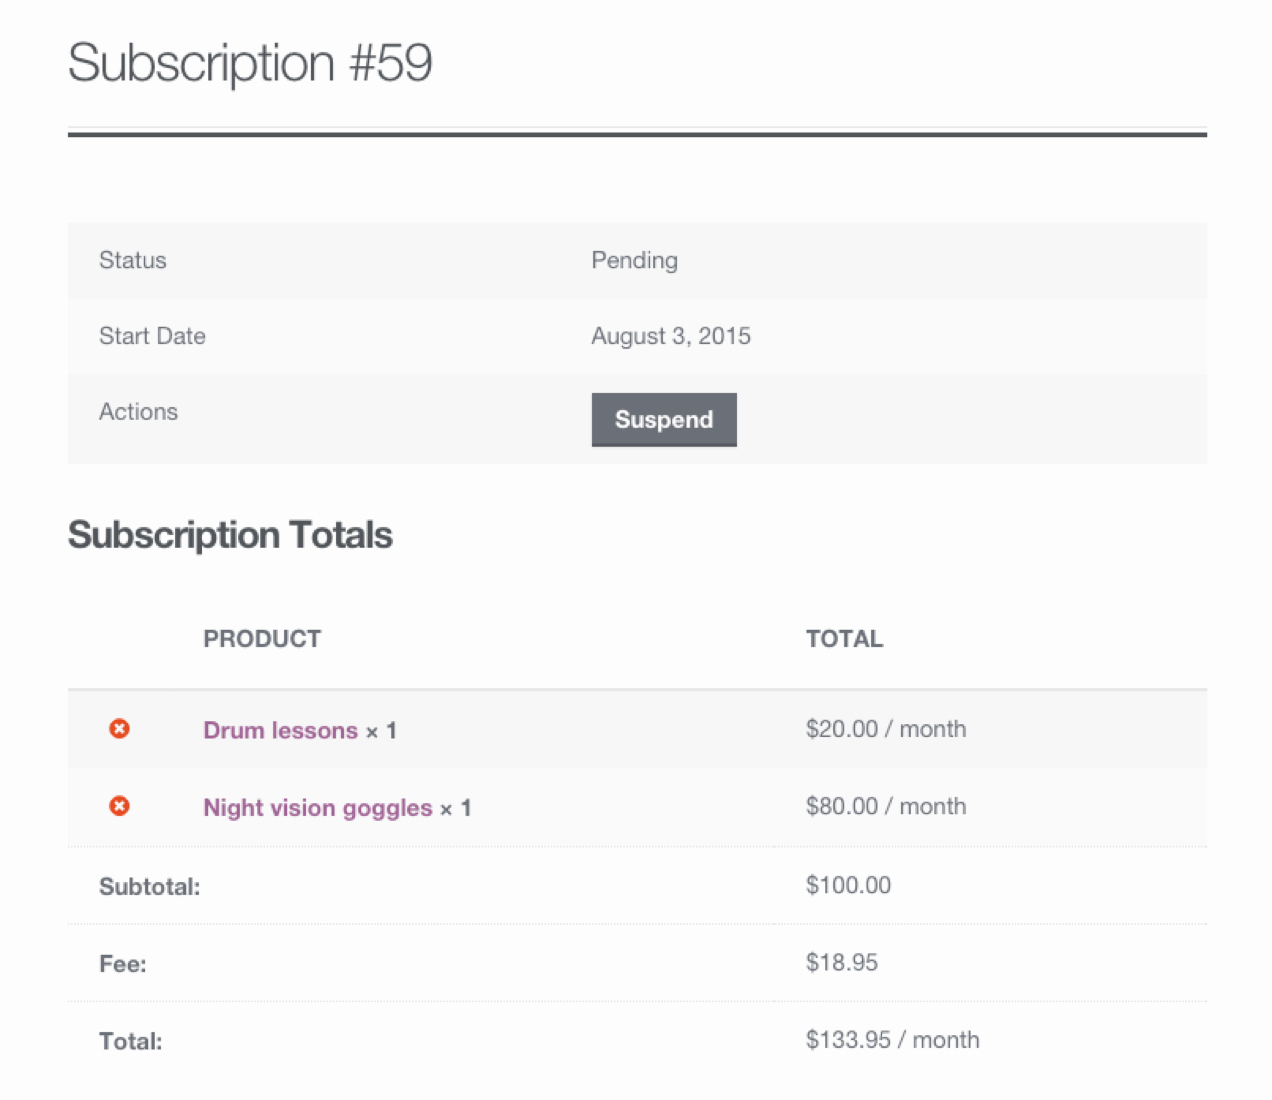Screen dimensions: 1272x1100
Task: Select the PRODUCT column header
Action: coord(262,638)
